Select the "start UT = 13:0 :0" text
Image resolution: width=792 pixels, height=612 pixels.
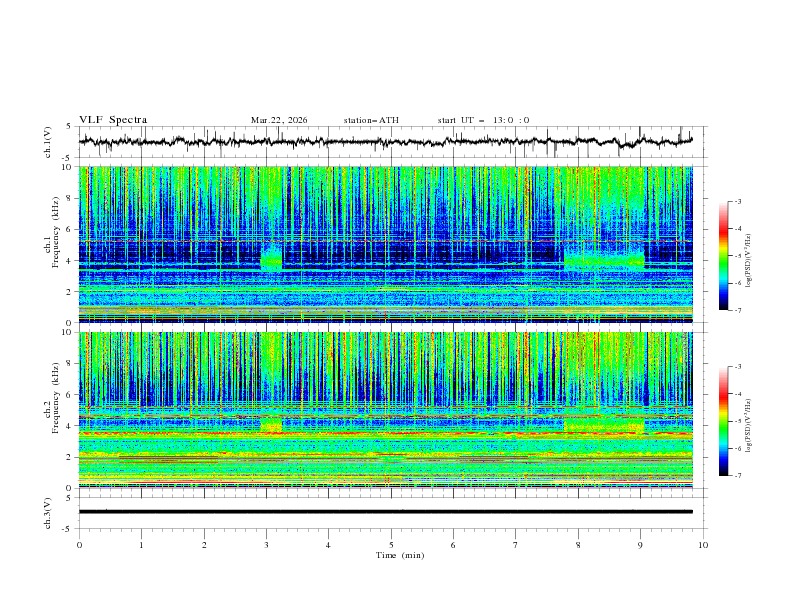(x=483, y=120)
